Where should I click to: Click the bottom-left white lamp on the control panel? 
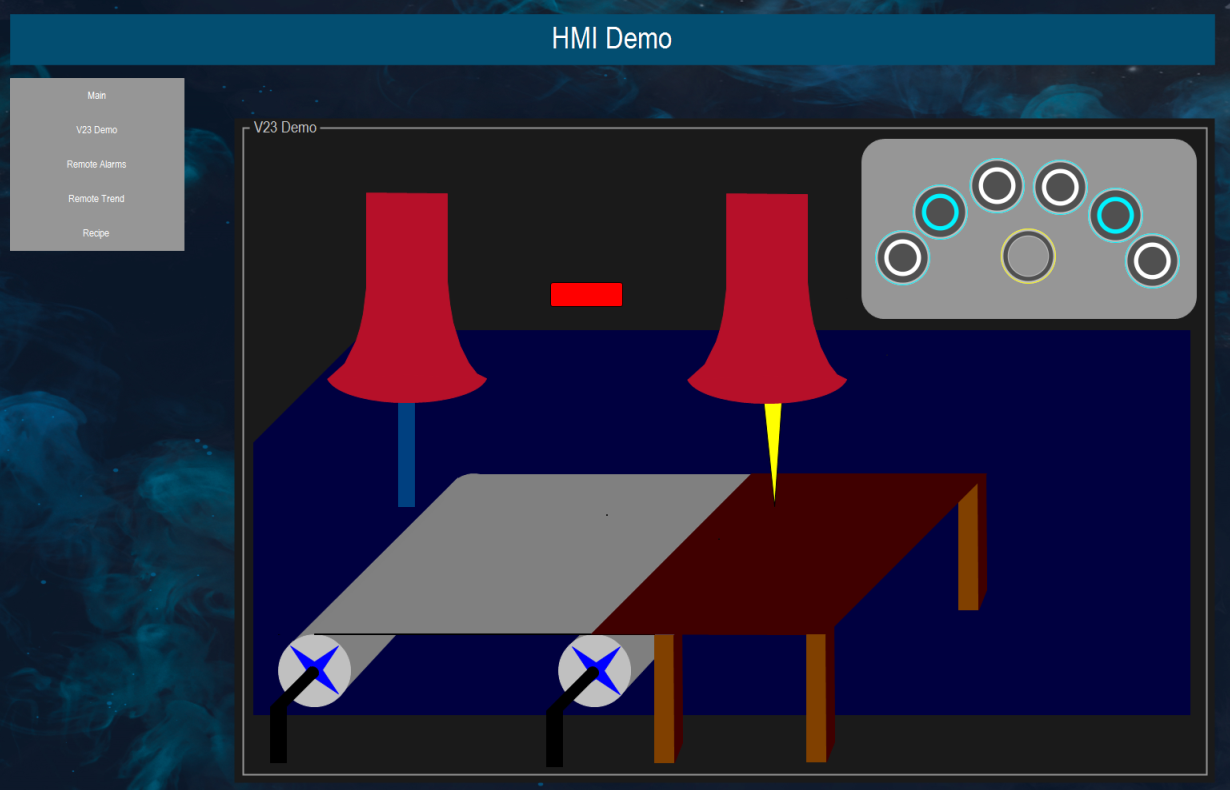(x=902, y=258)
